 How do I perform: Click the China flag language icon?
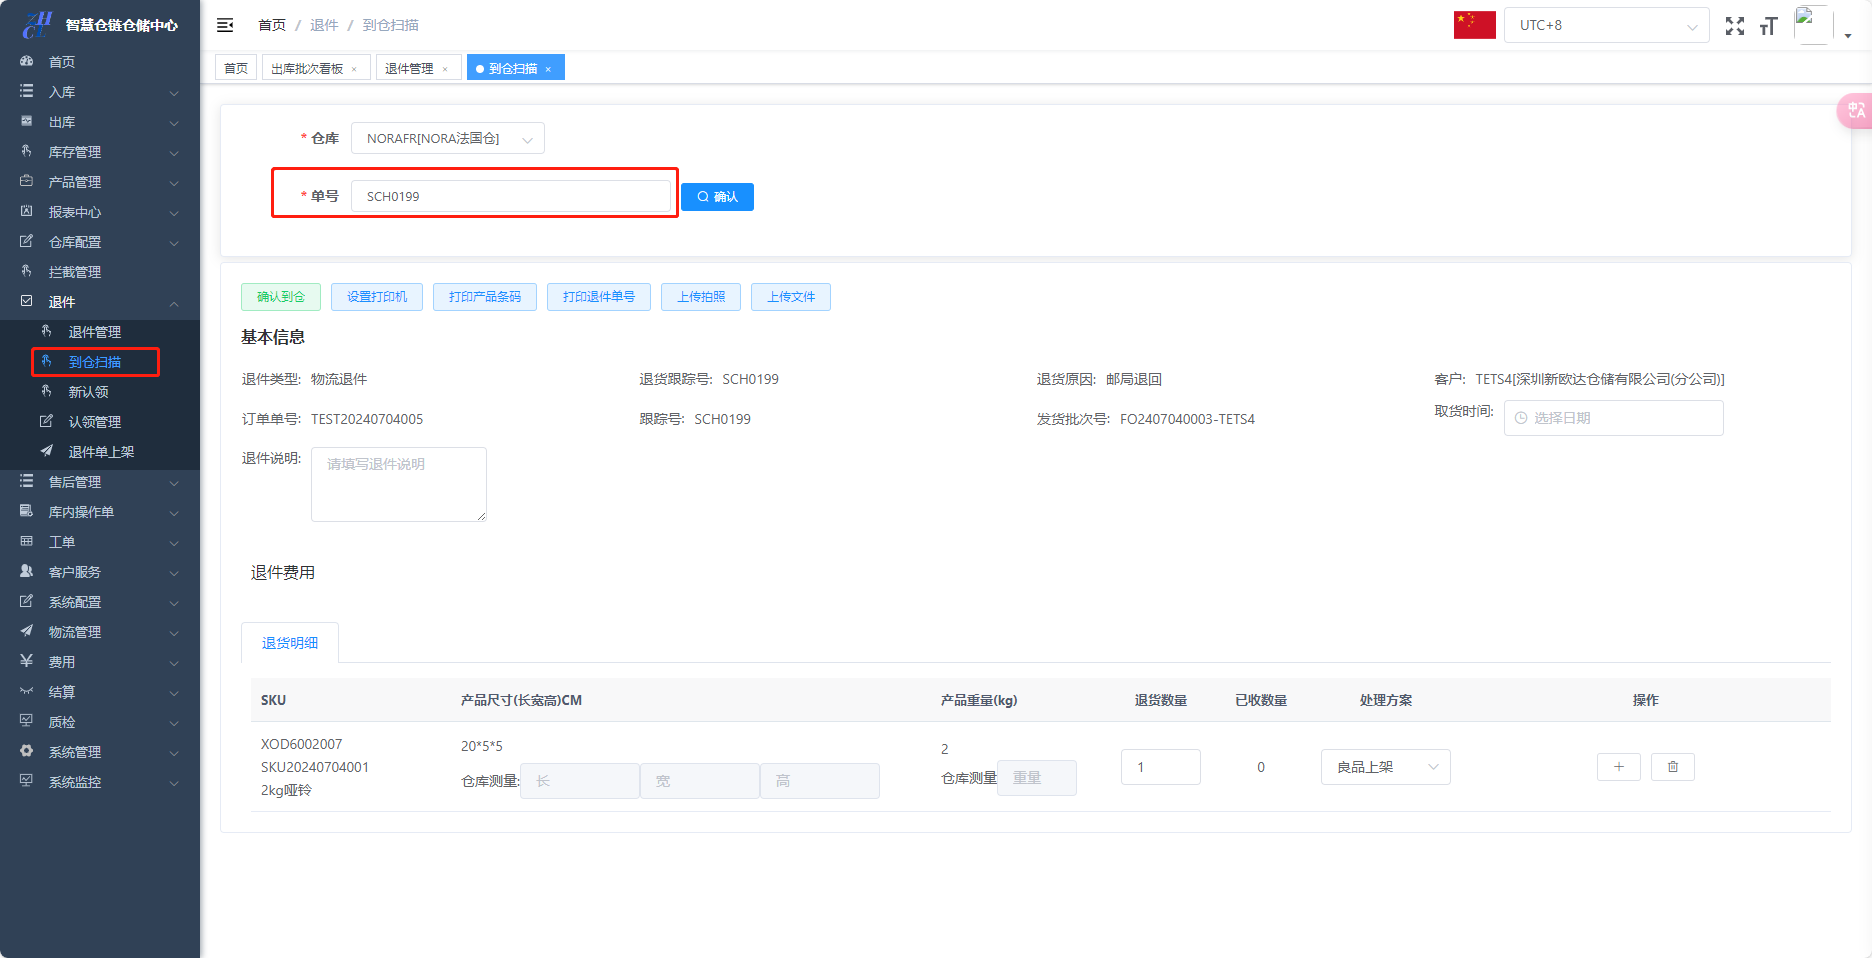1474,25
